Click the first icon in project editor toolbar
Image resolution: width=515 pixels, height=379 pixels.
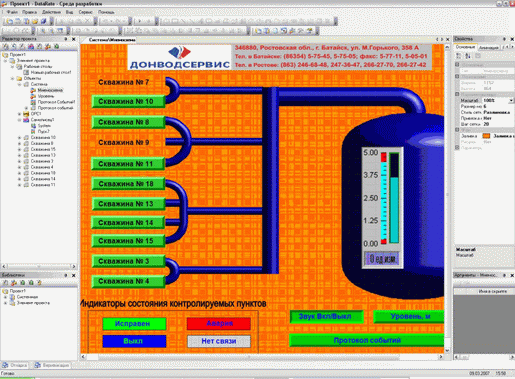(6, 46)
